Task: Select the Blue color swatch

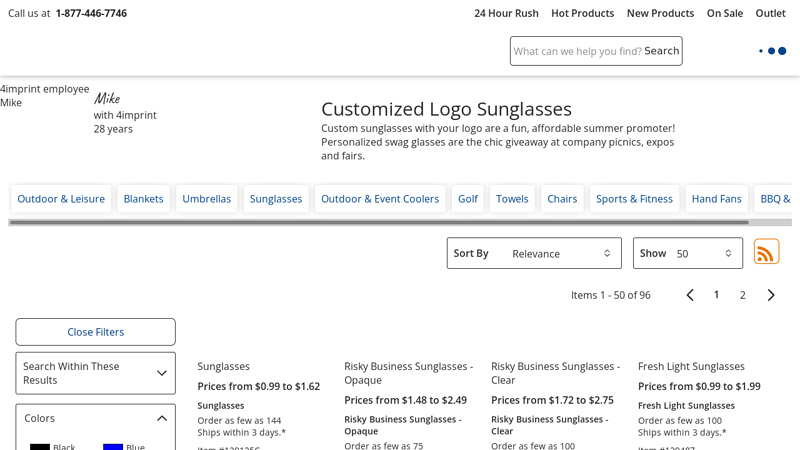Action: (113, 446)
